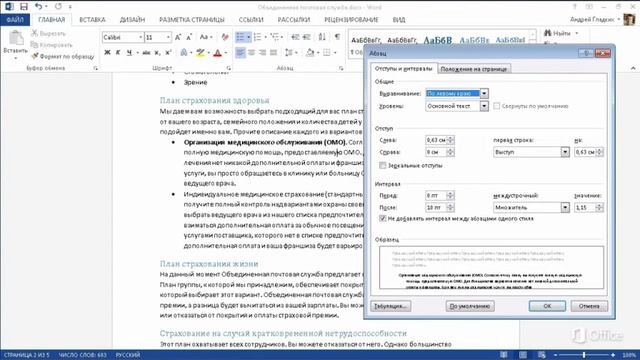Click the numbered list icon

257,37
